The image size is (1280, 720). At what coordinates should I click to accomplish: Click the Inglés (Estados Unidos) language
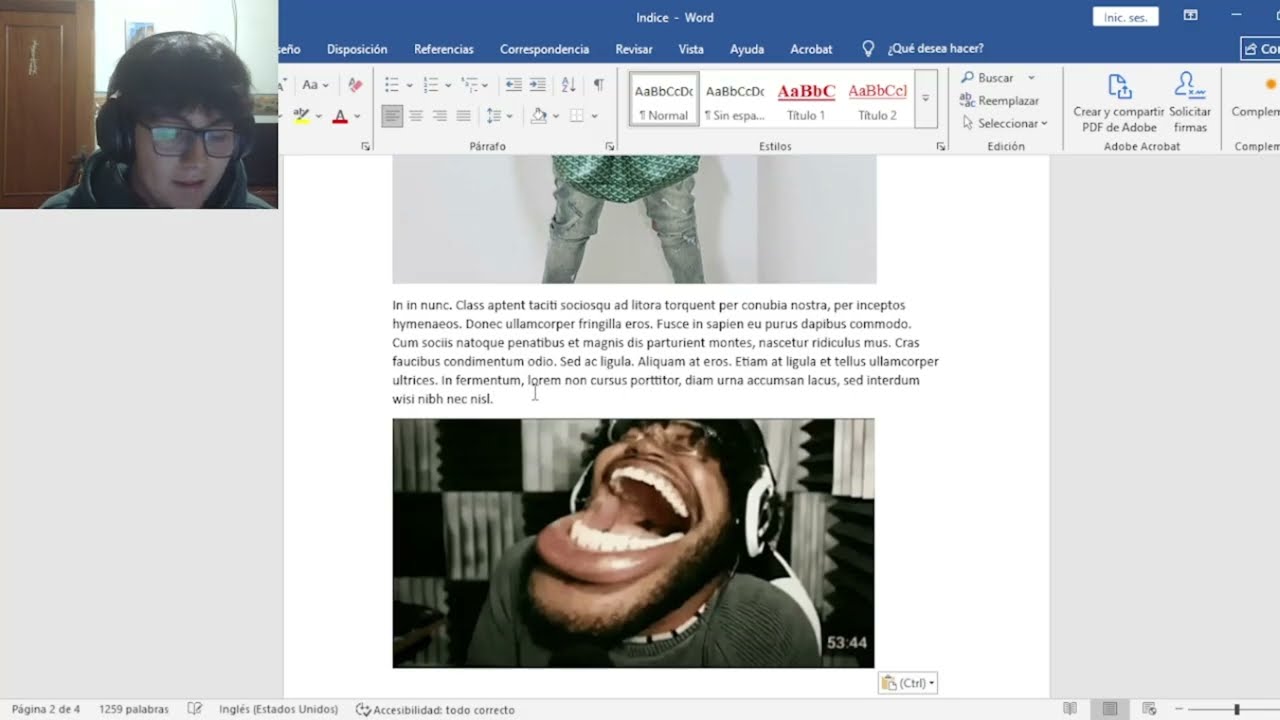[278, 709]
